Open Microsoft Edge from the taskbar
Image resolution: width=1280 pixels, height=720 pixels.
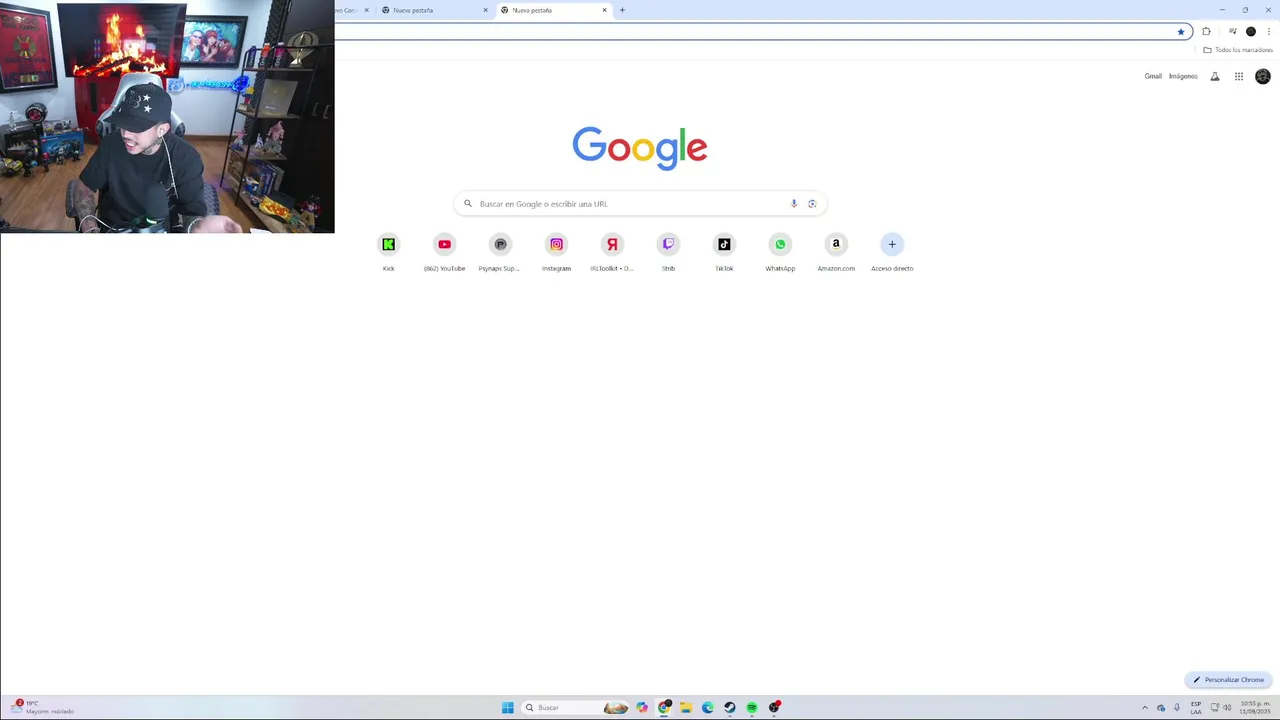tap(708, 708)
